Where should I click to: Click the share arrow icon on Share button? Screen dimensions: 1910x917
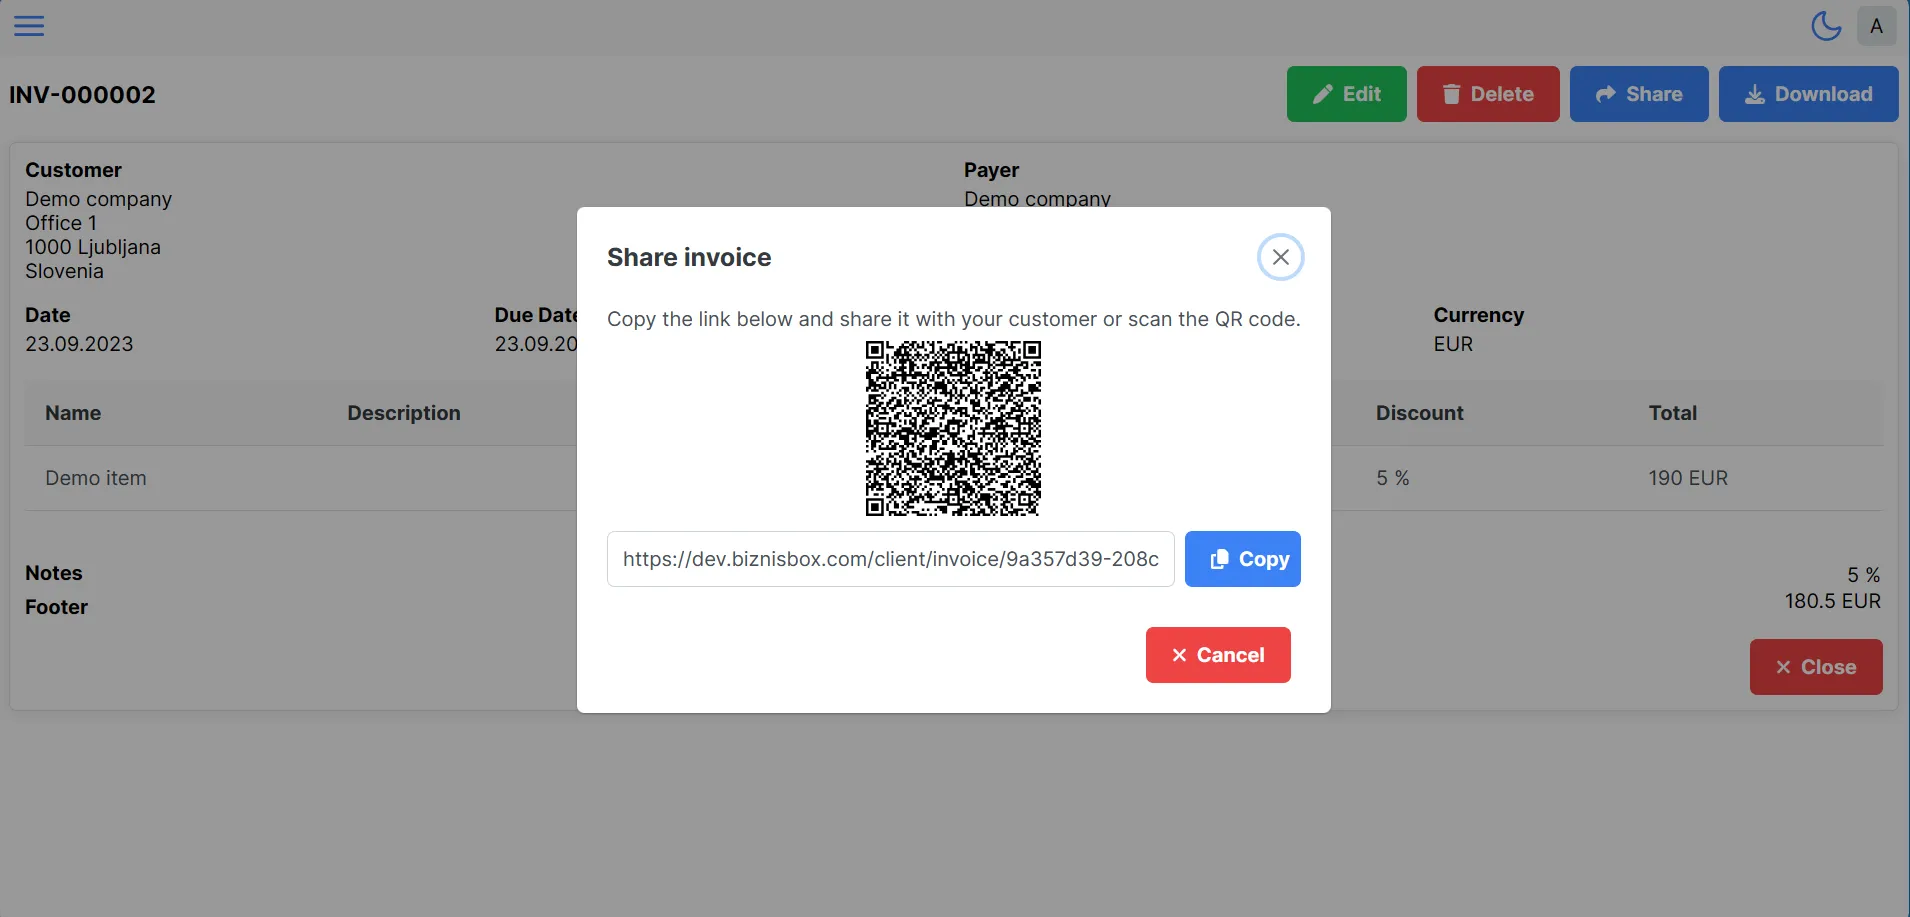click(x=1607, y=93)
